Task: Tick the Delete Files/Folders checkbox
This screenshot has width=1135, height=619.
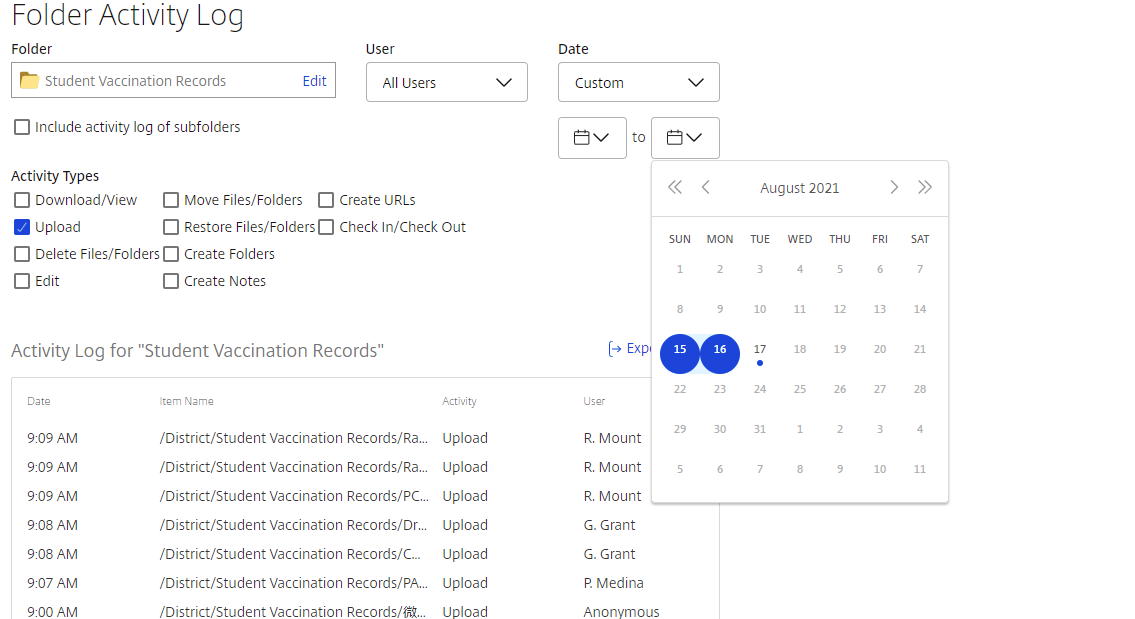Action: coord(22,254)
